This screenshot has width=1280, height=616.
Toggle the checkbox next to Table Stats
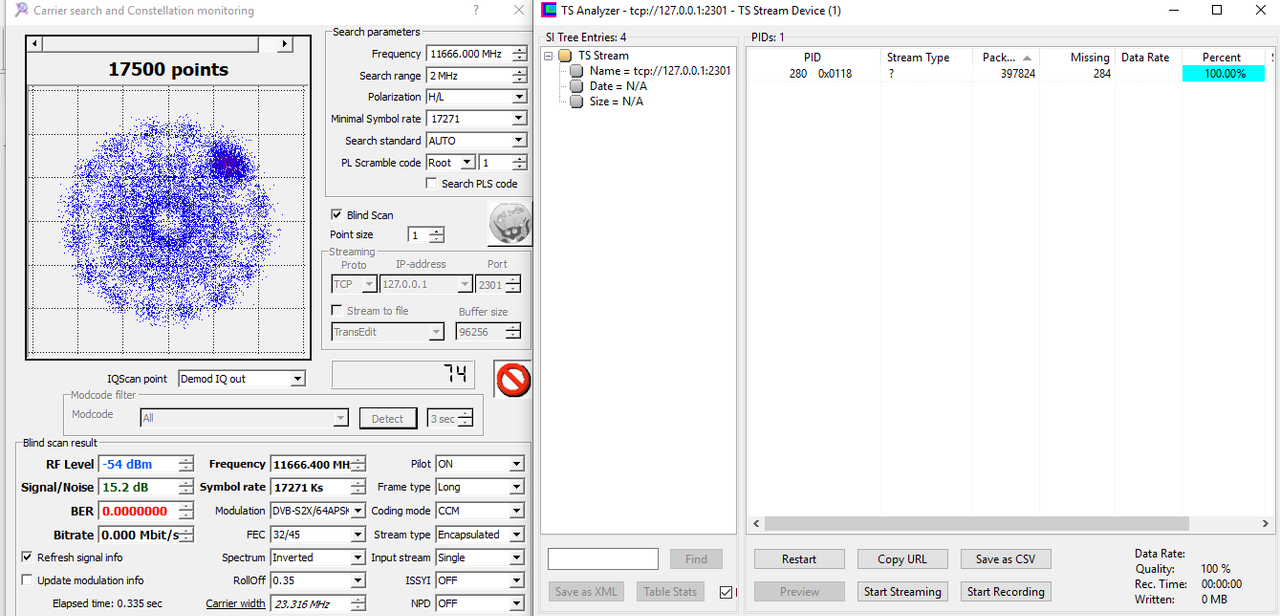click(x=725, y=592)
